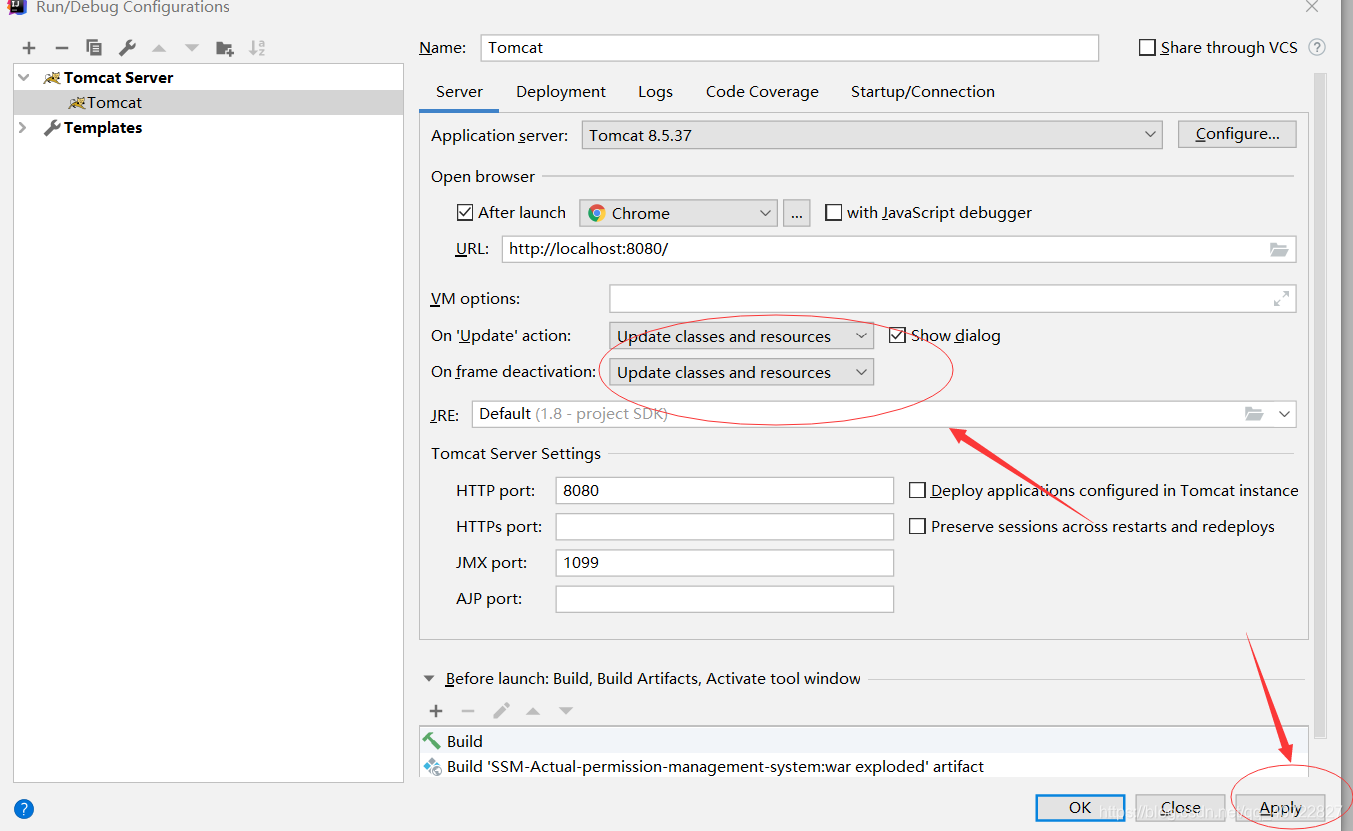The height and width of the screenshot is (831, 1353).
Task: Click the VM options input field
Action: coord(938,298)
